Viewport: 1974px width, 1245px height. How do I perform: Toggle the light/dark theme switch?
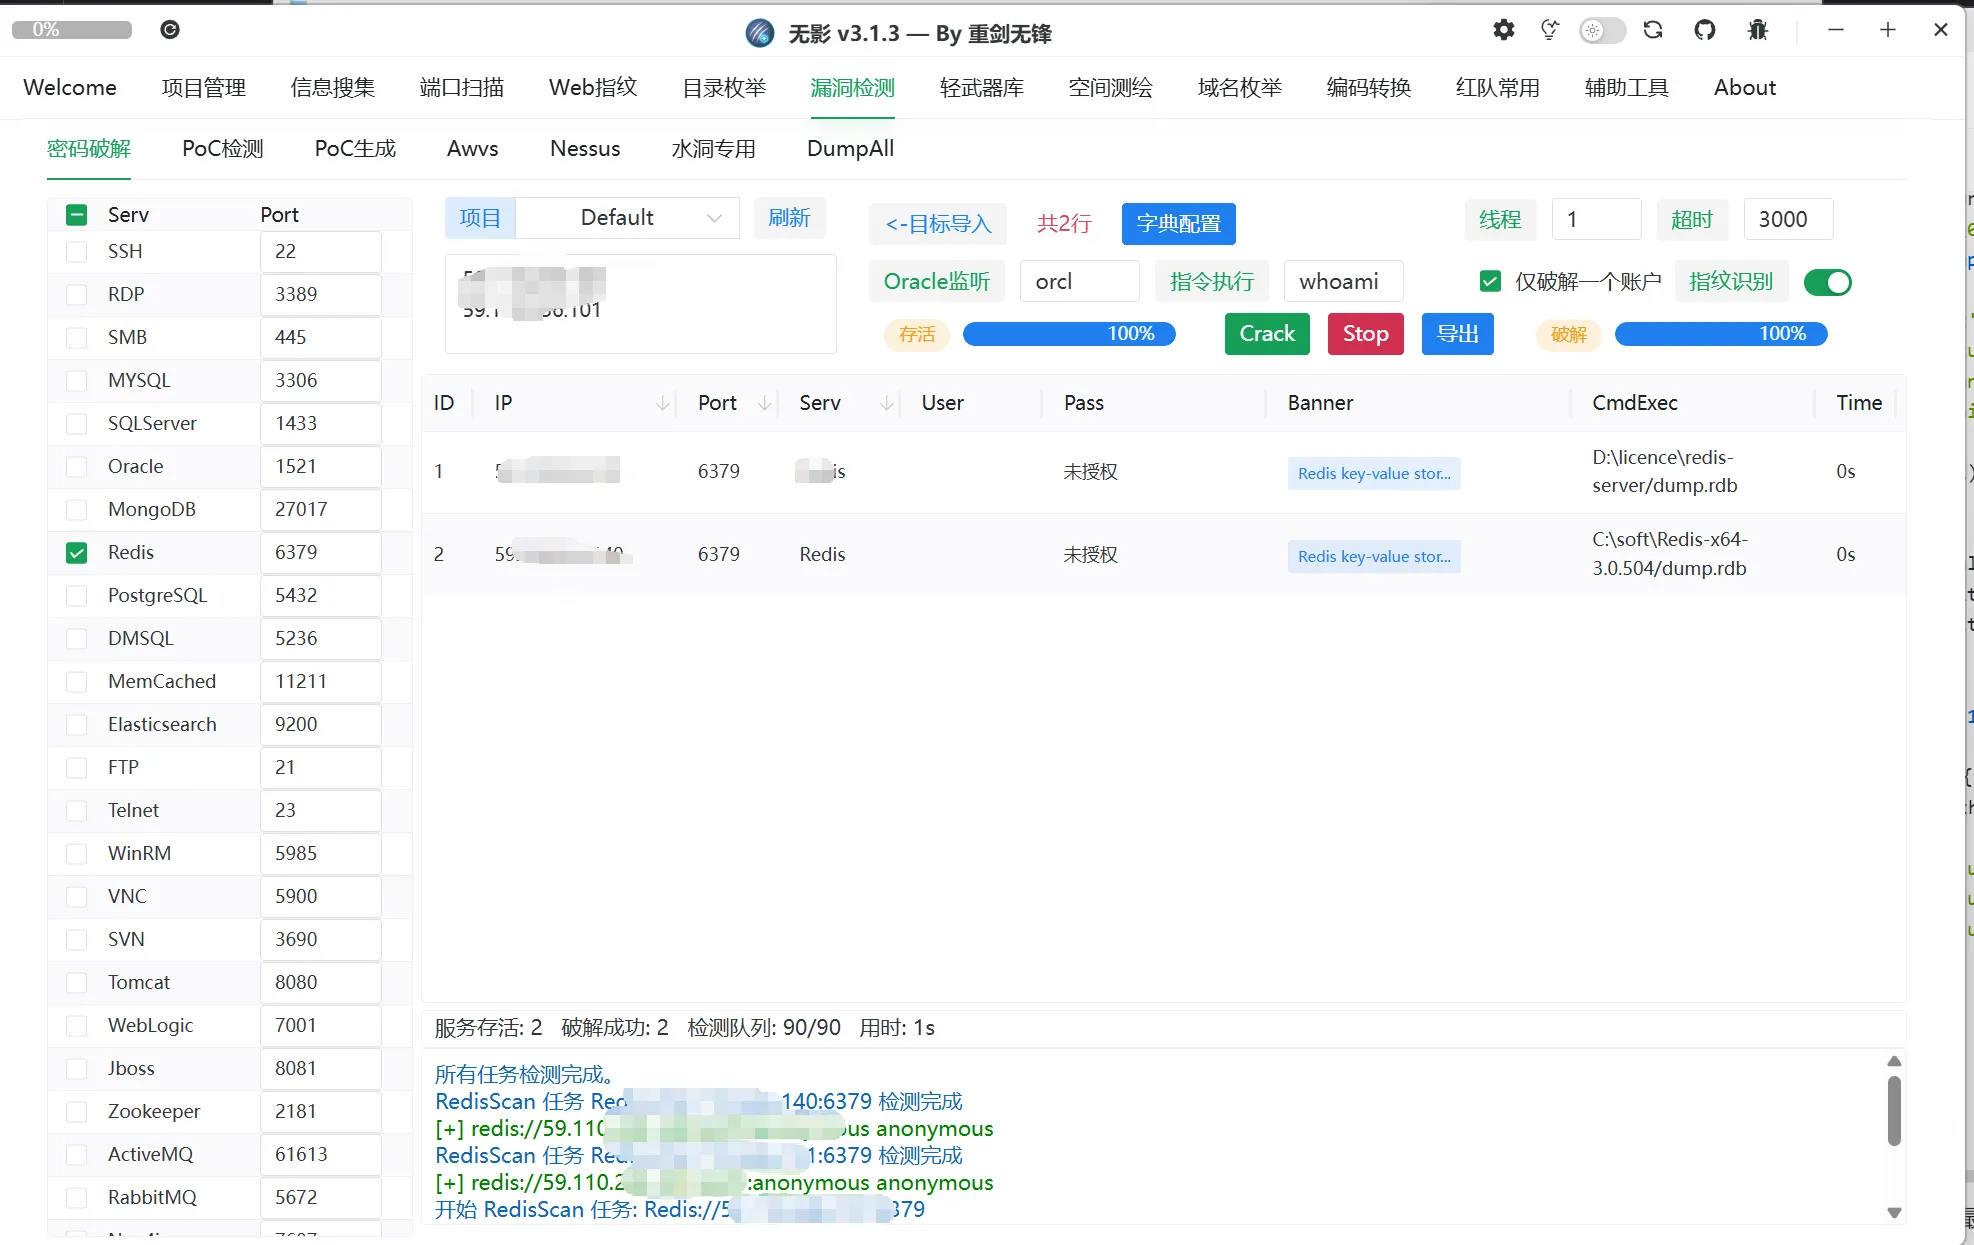[x=1601, y=30]
